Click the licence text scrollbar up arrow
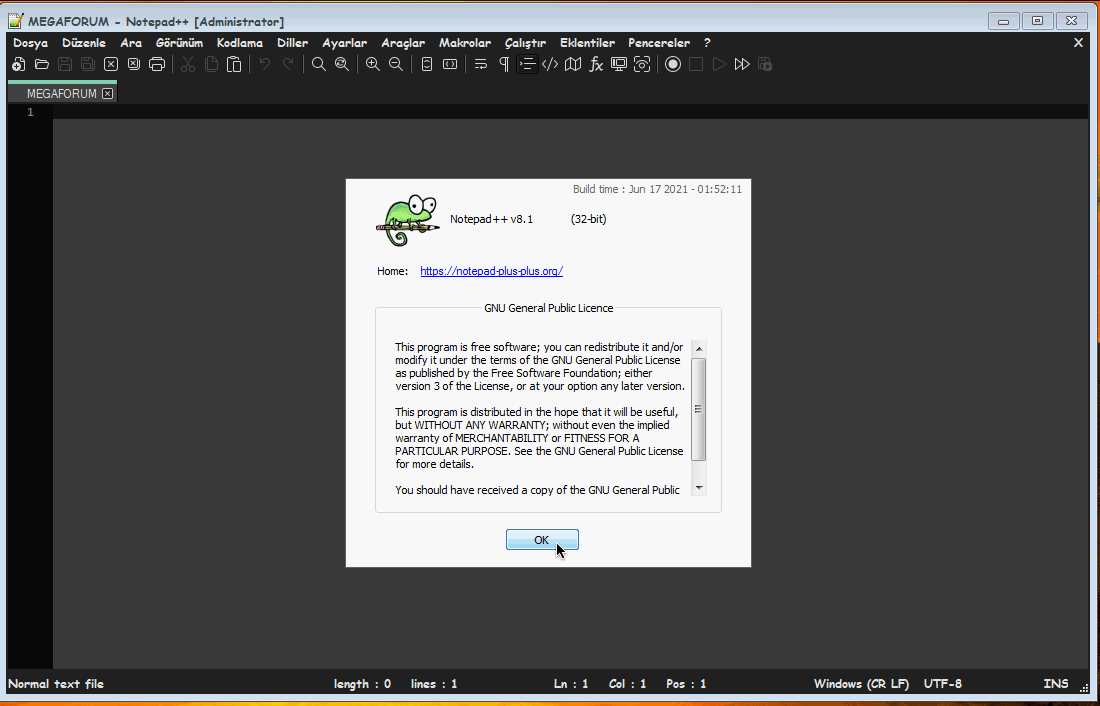1100x706 pixels. pos(699,349)
